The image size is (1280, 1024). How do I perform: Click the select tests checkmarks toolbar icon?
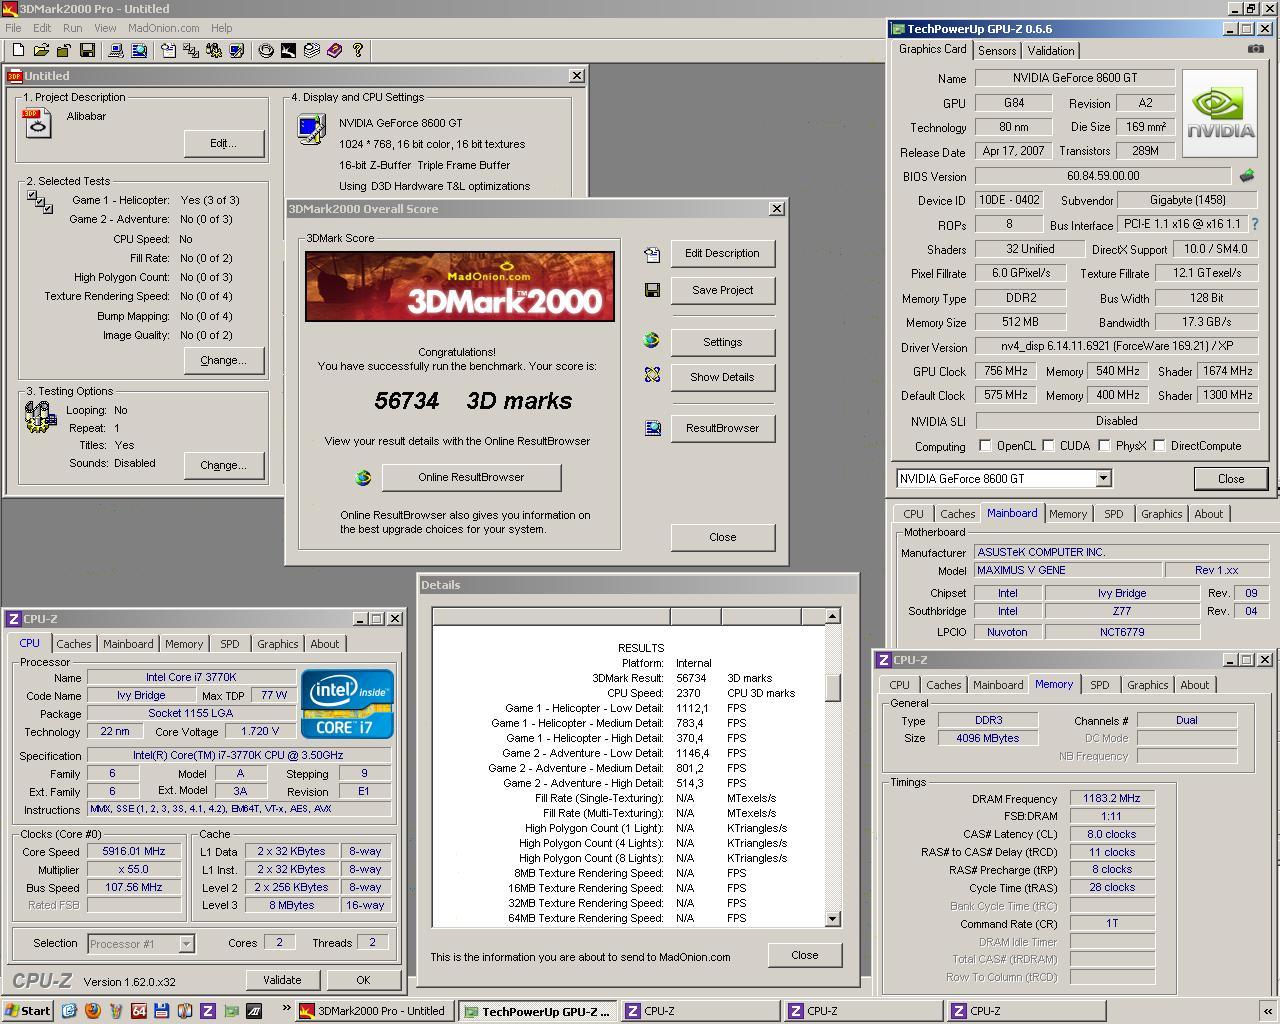190,50
